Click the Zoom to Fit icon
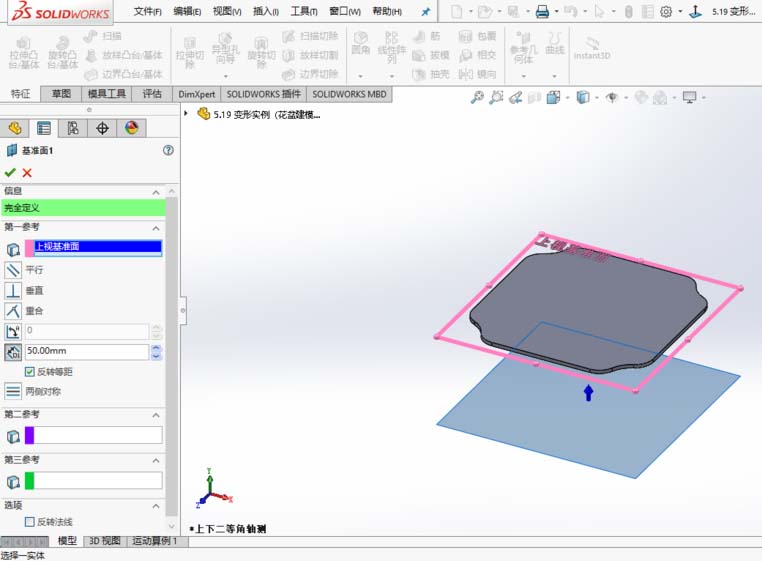762x561 pixels. pyautogui.click(x=477, y=98)
